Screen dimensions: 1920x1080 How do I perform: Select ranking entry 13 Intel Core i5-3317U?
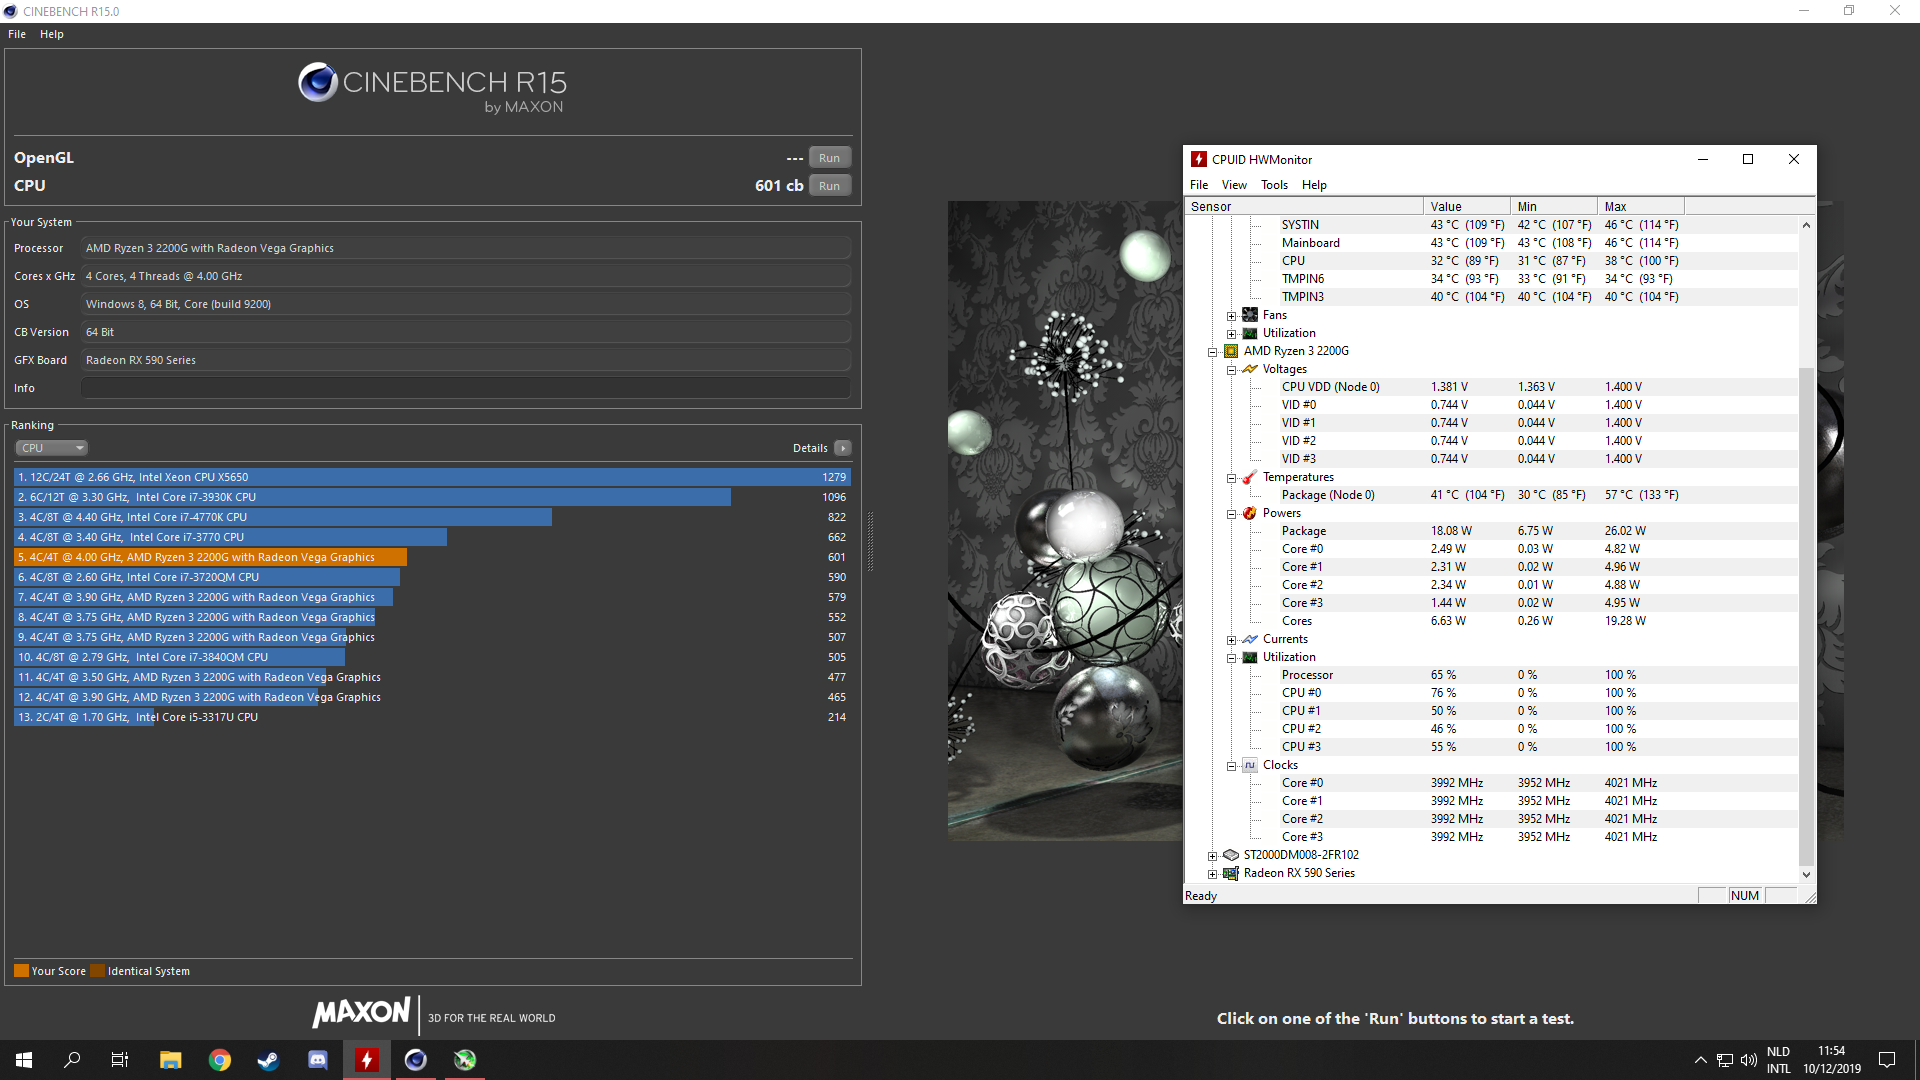tap(432, 717)
